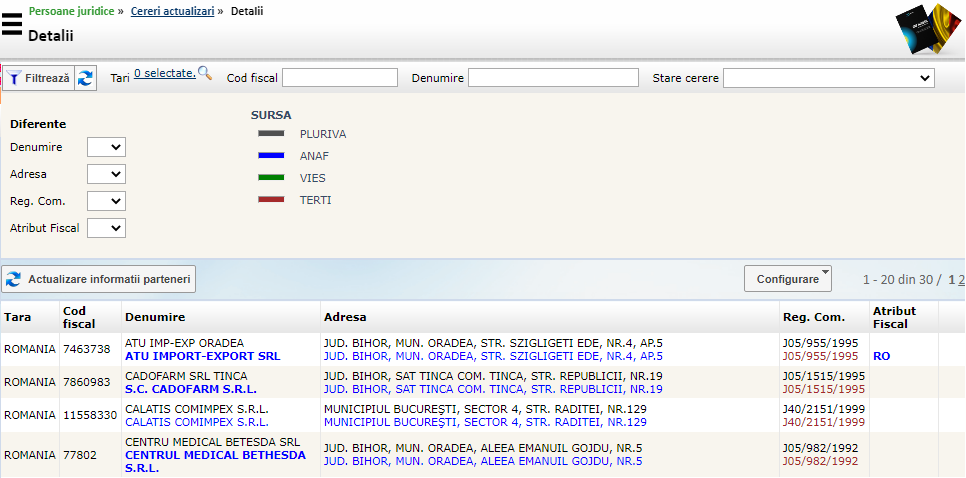Click the blue ANAF source color swatch
This screenshot has height=478, width=966.
coord(271,156)
